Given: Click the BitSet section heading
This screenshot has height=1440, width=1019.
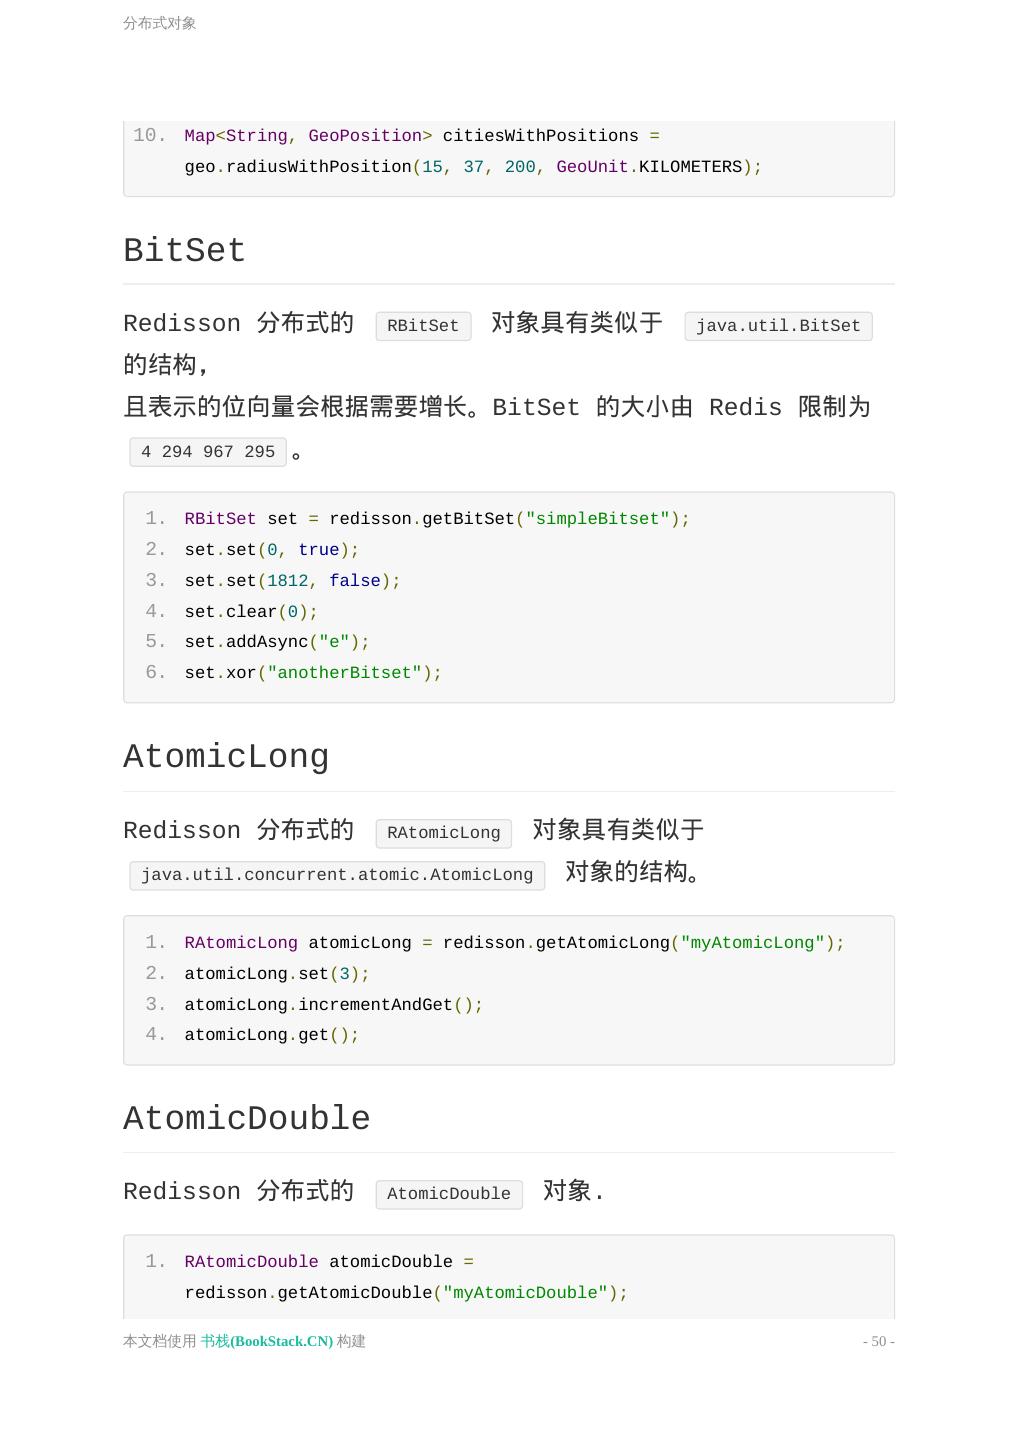Looking at the screenshot, I should [185, 251].
